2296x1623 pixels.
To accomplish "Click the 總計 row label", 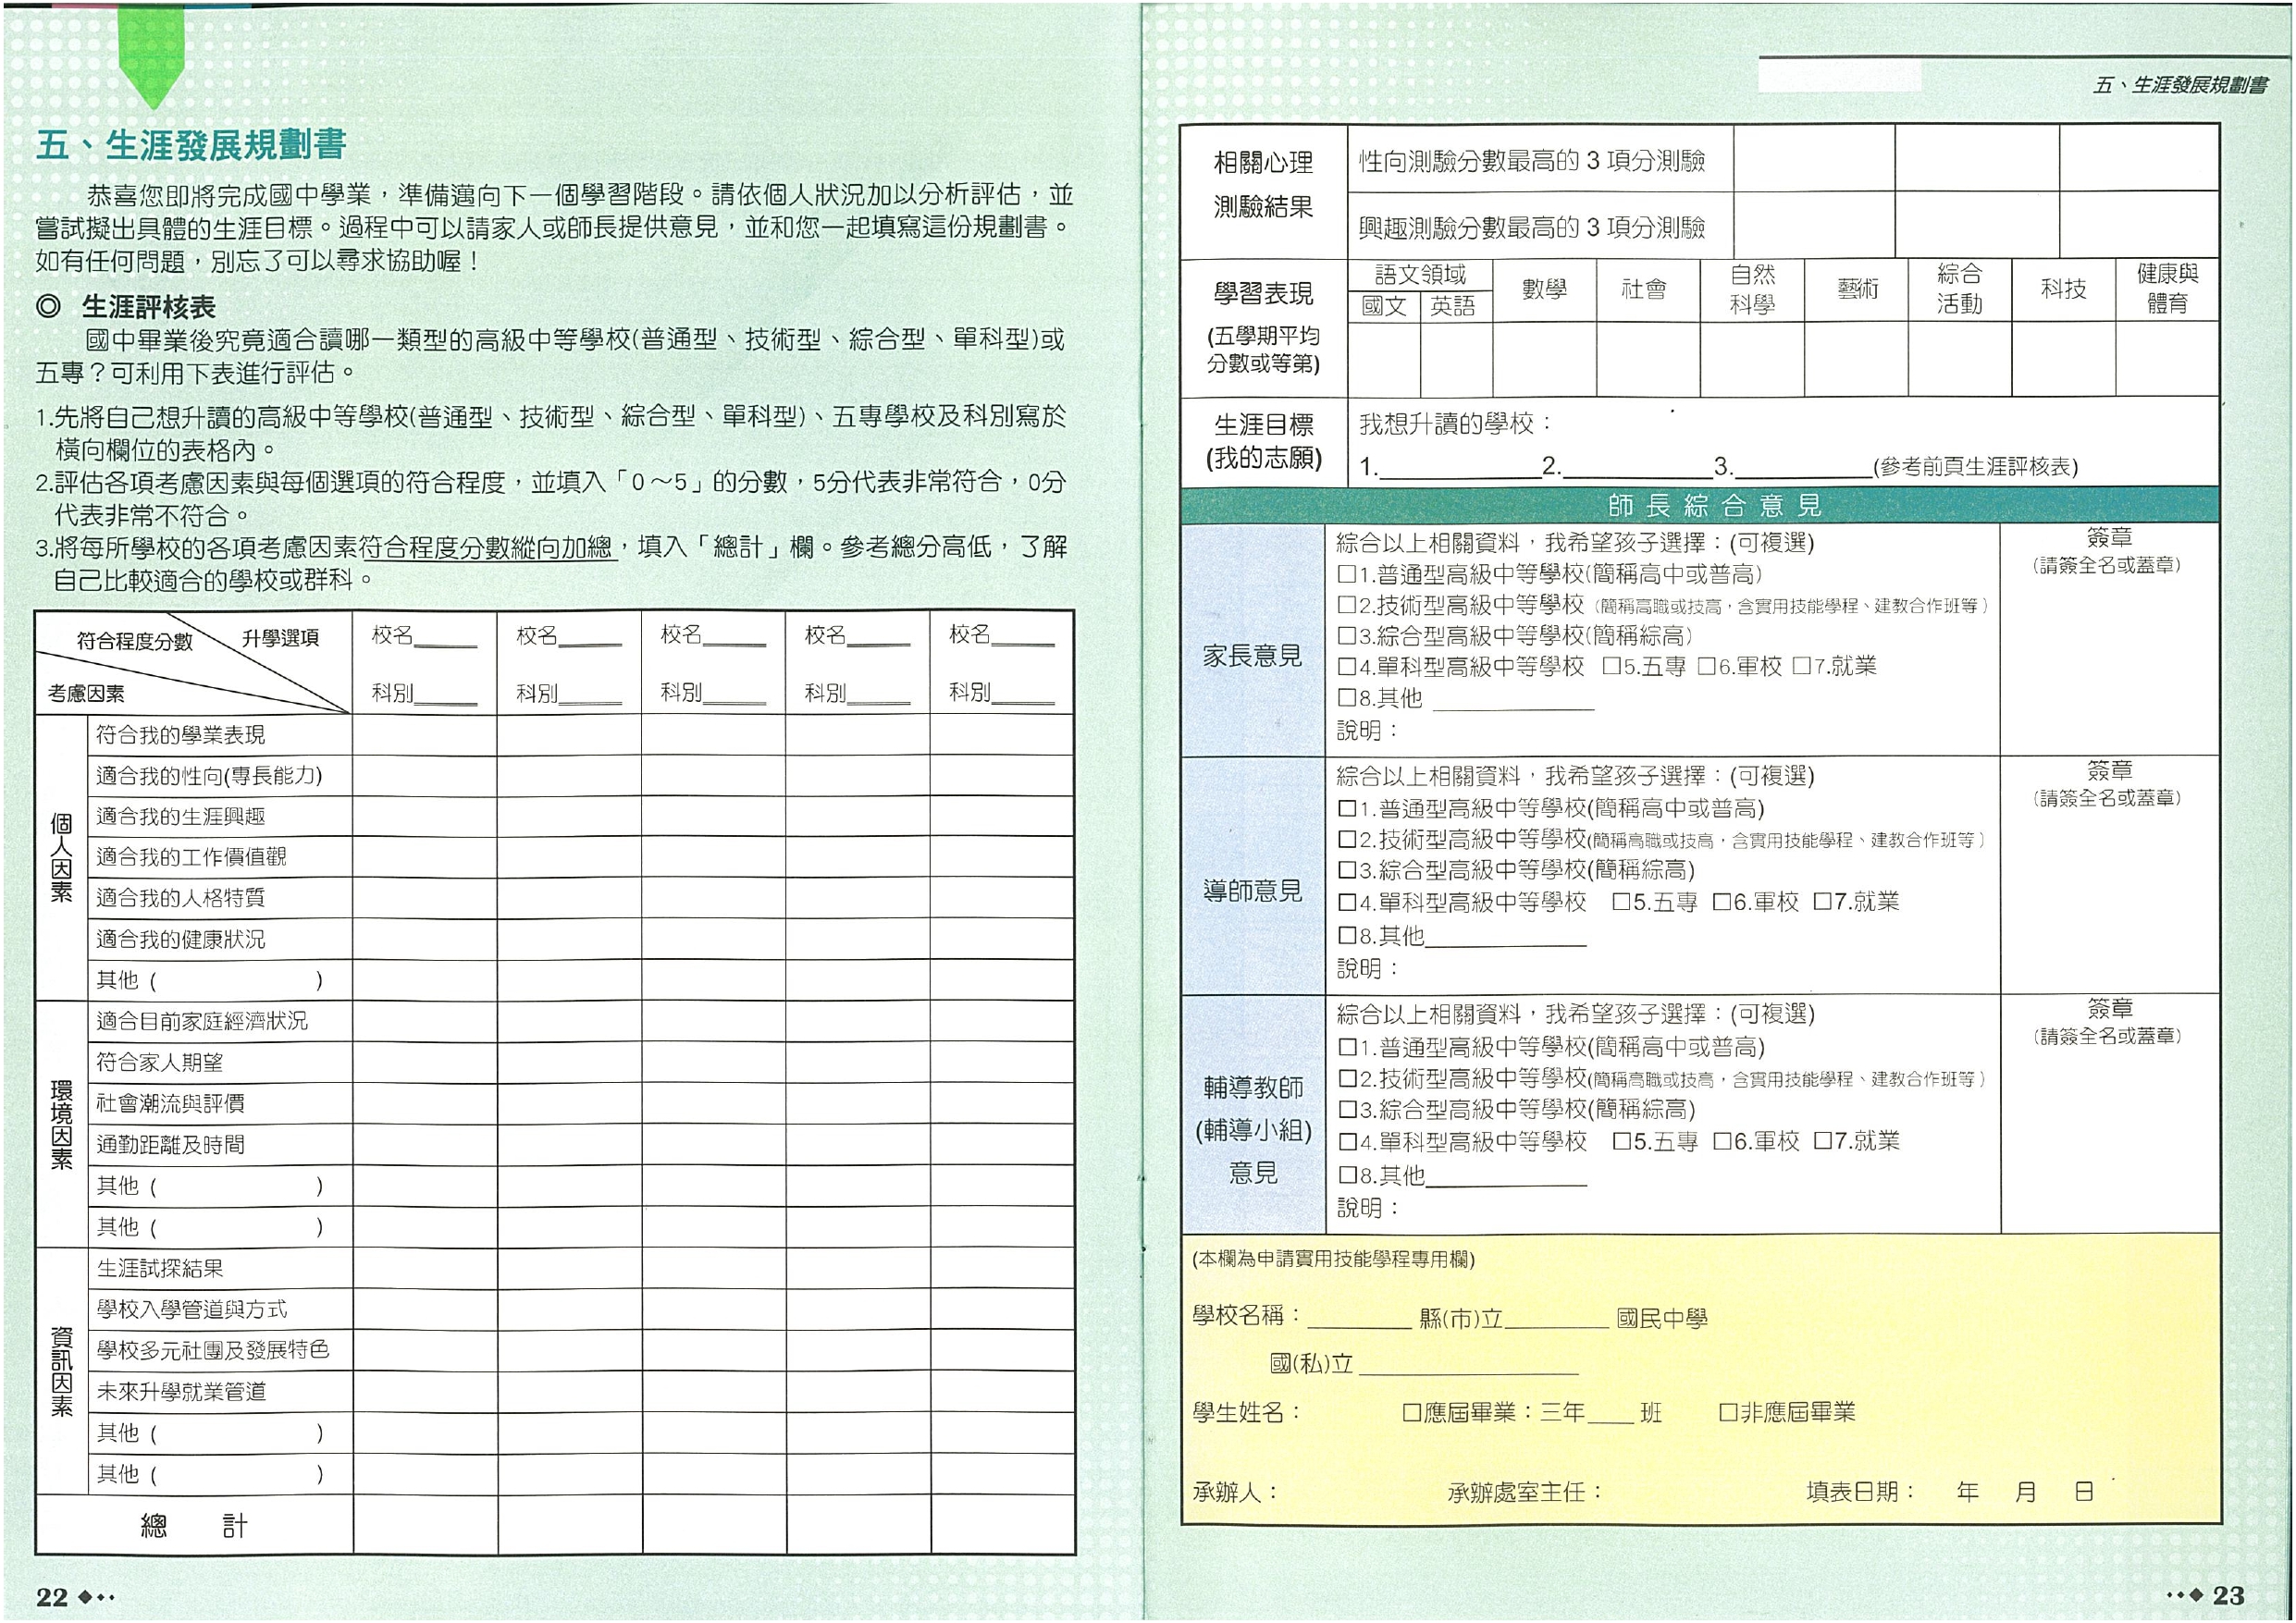I will (x=194, y=1526).
